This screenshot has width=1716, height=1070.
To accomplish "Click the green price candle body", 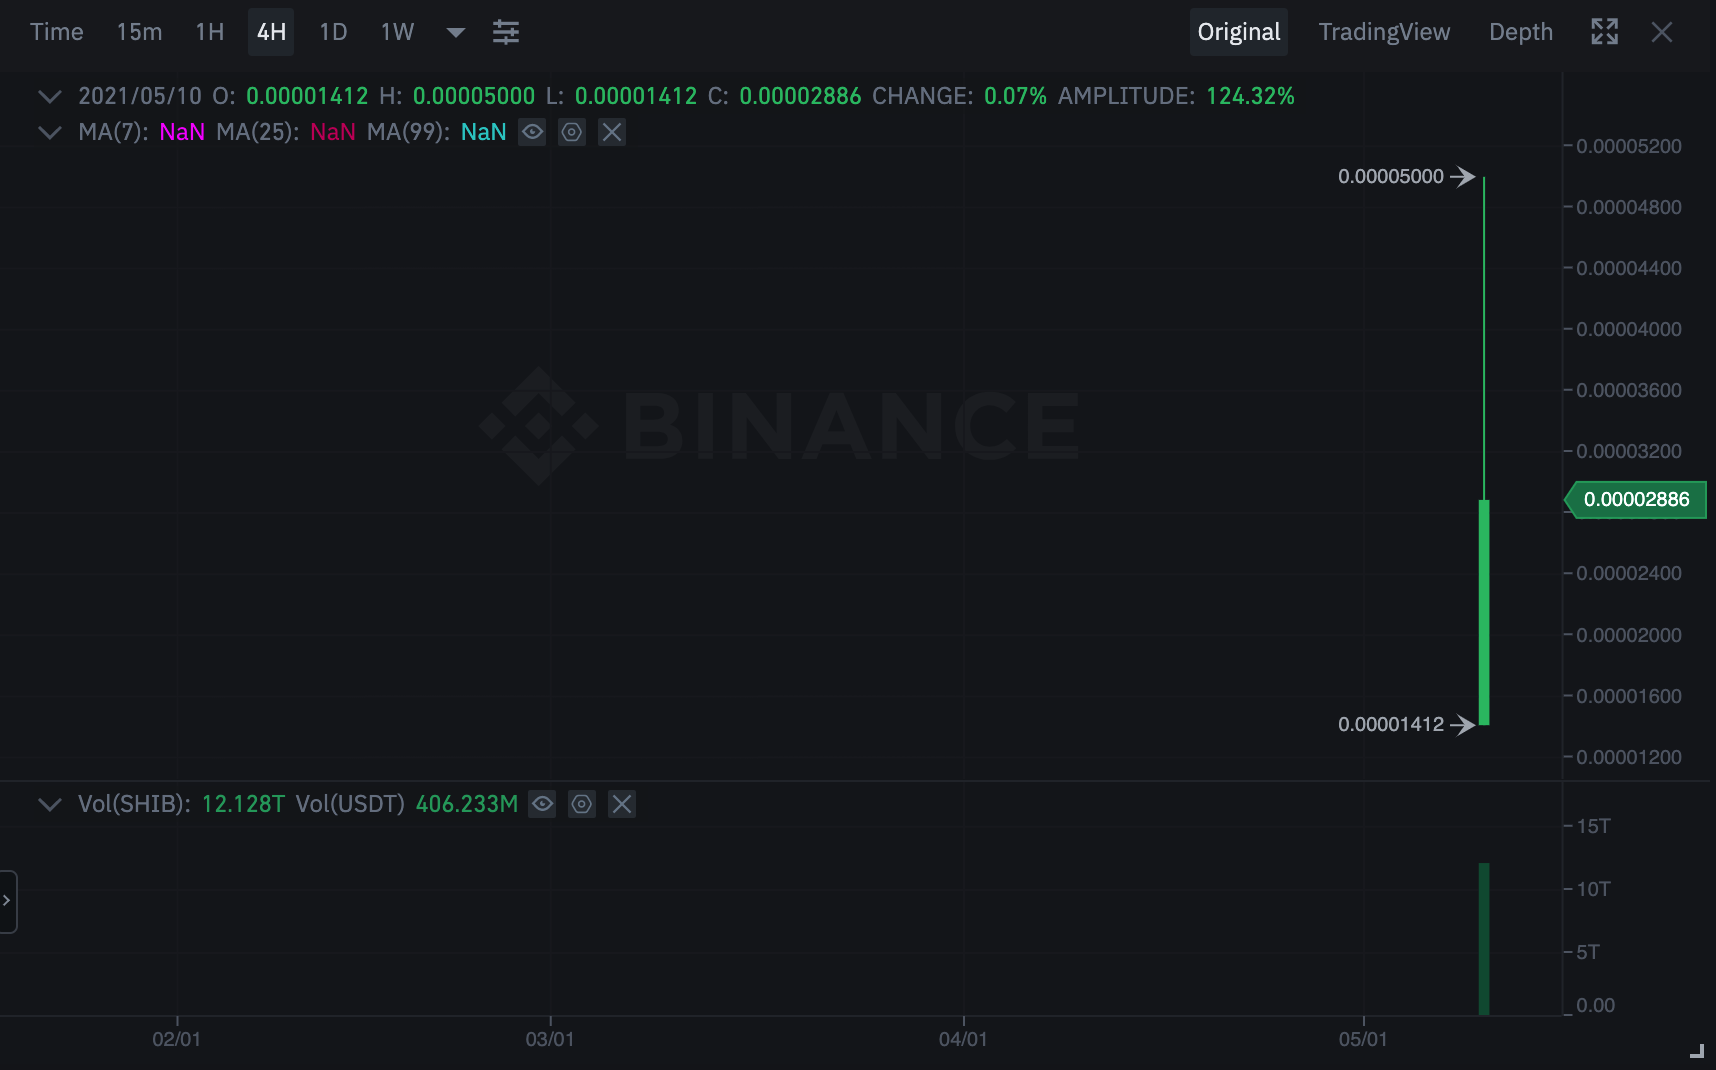I will 1484,612.
